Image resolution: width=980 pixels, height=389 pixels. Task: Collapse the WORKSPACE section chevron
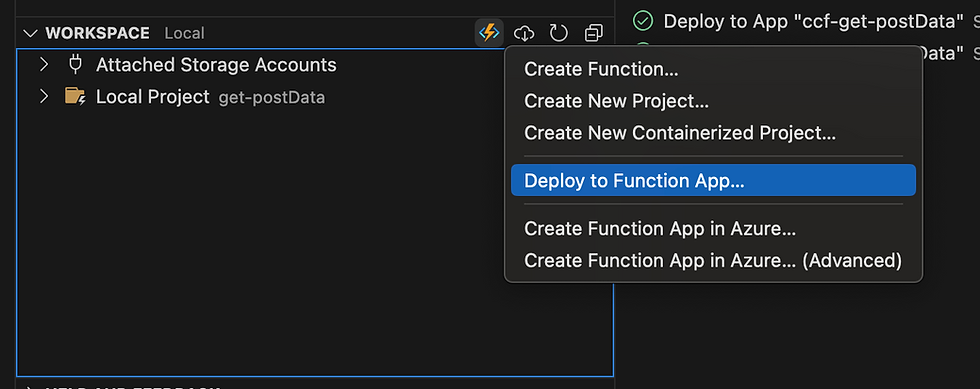point(30,33)
